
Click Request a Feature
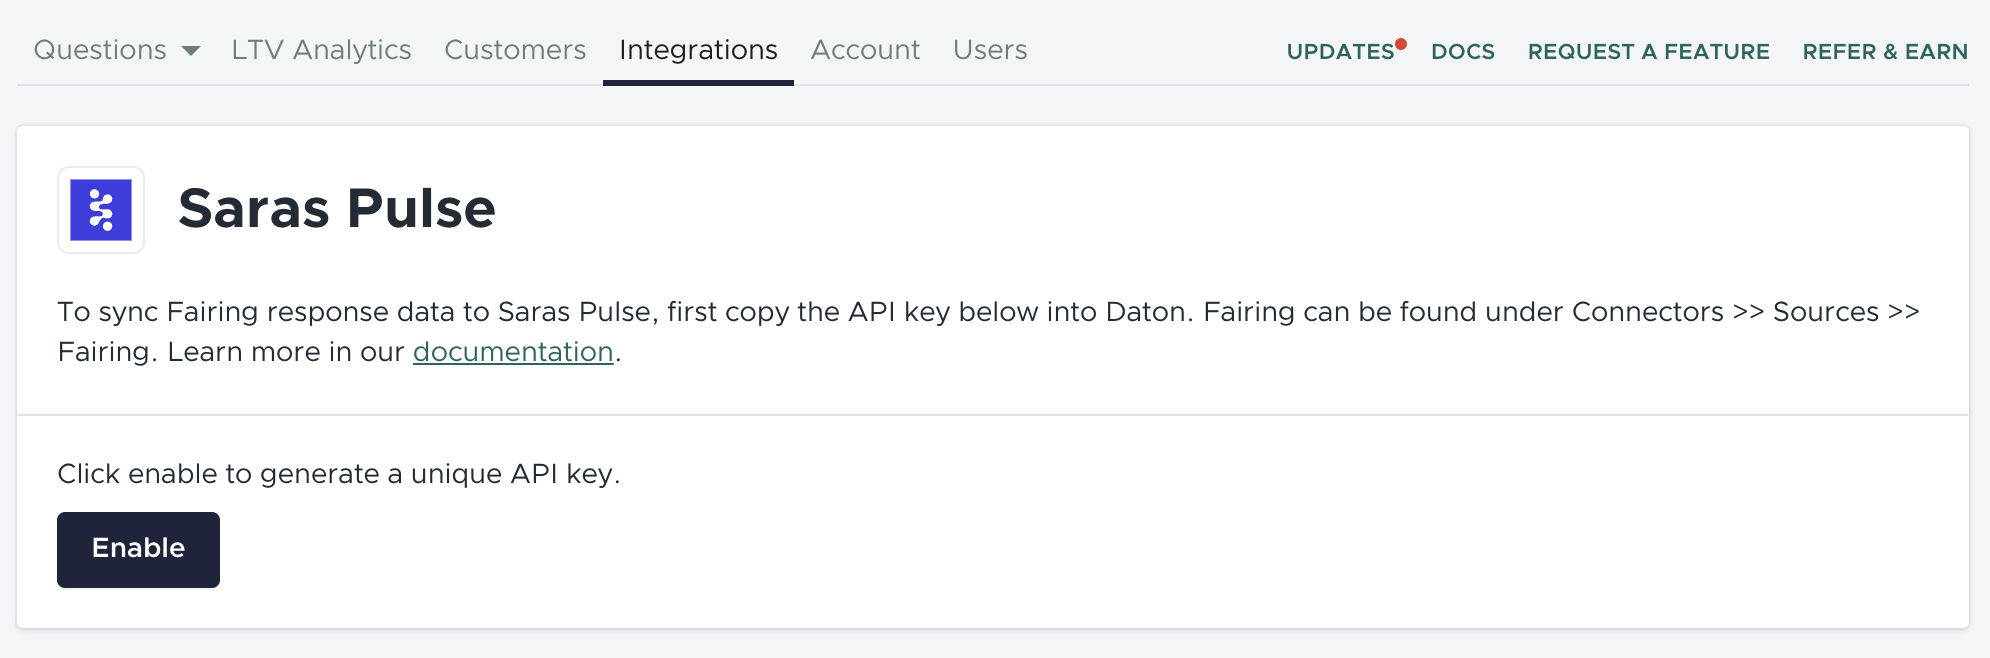point(1648,52)
